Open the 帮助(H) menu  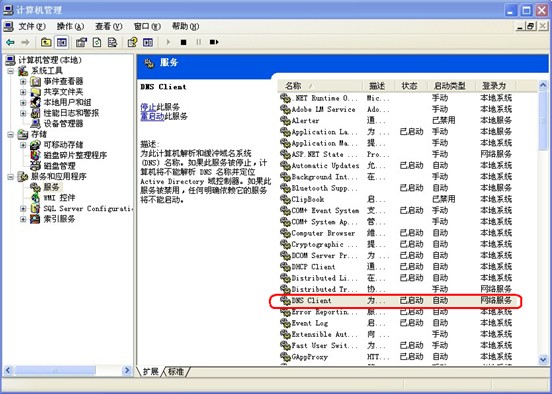[186, 26]
